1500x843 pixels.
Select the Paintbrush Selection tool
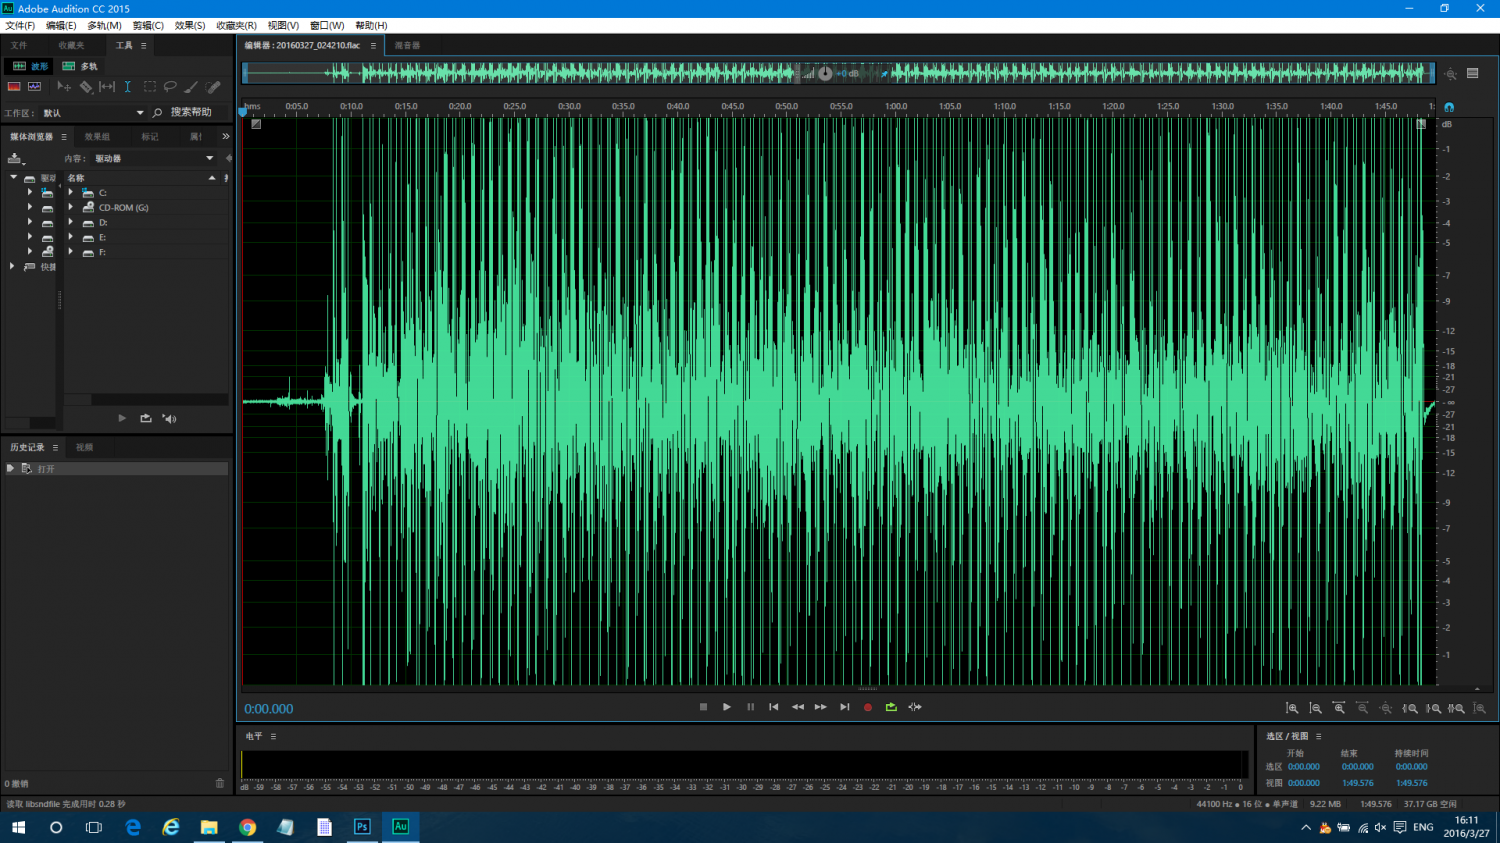(191, 87)
